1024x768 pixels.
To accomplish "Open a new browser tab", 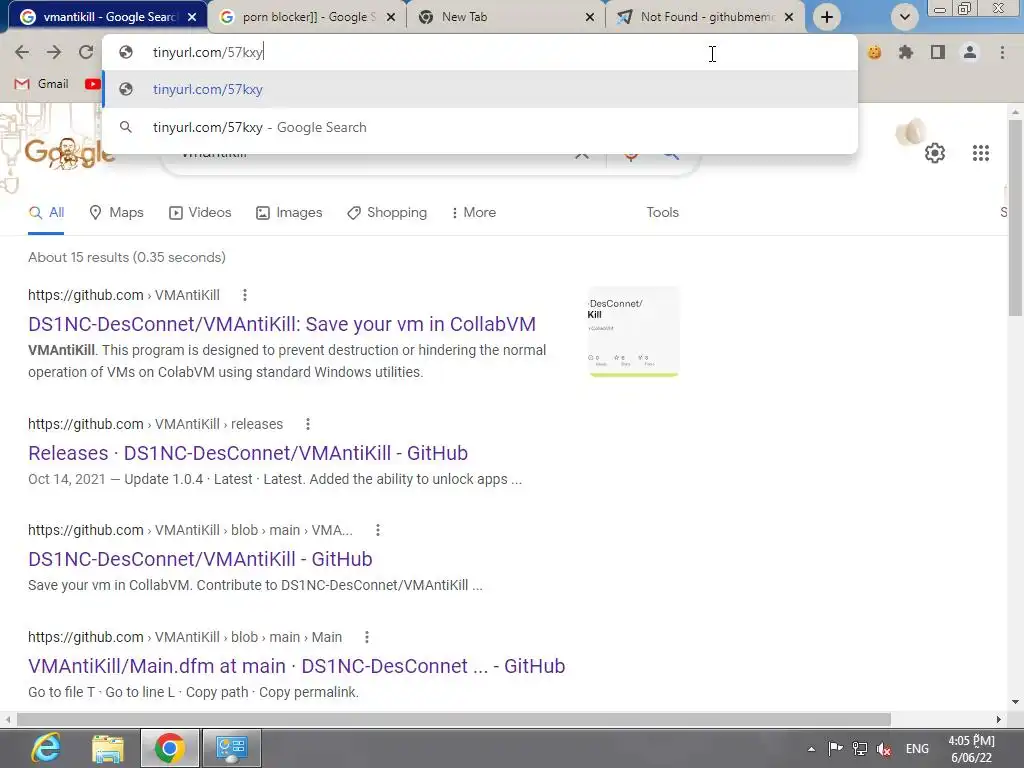I will [x=827, y=17].
